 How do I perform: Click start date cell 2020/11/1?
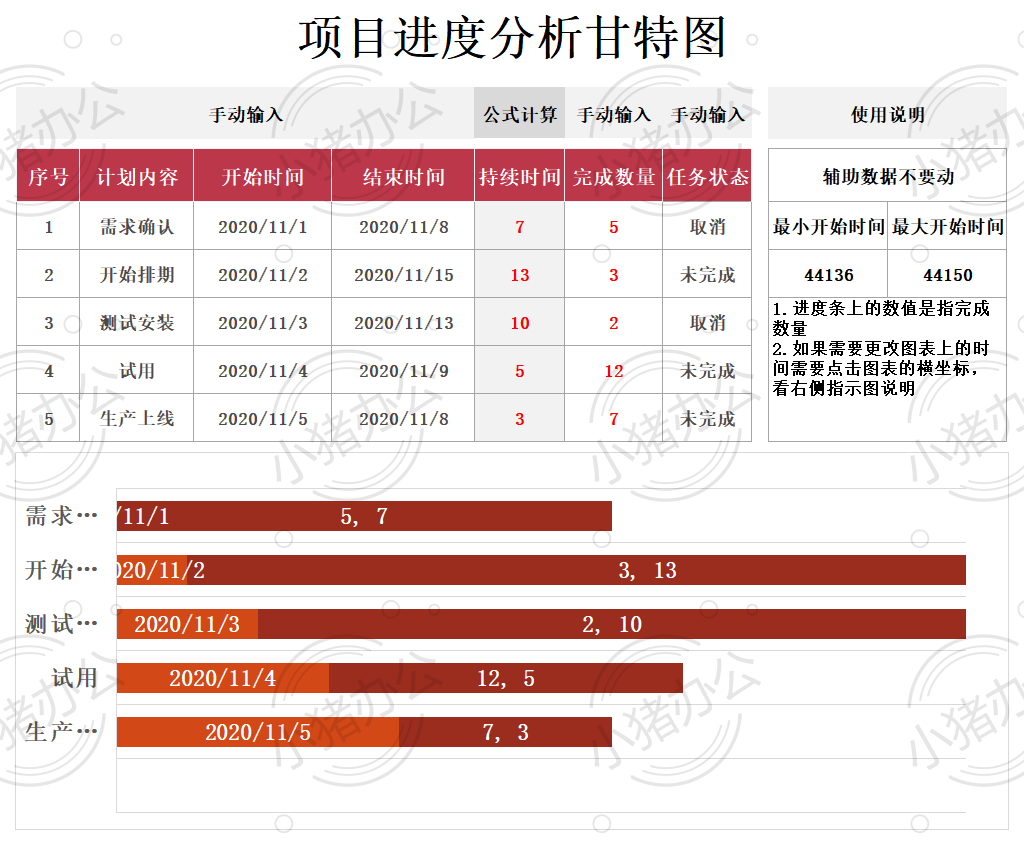coord(263,226)
